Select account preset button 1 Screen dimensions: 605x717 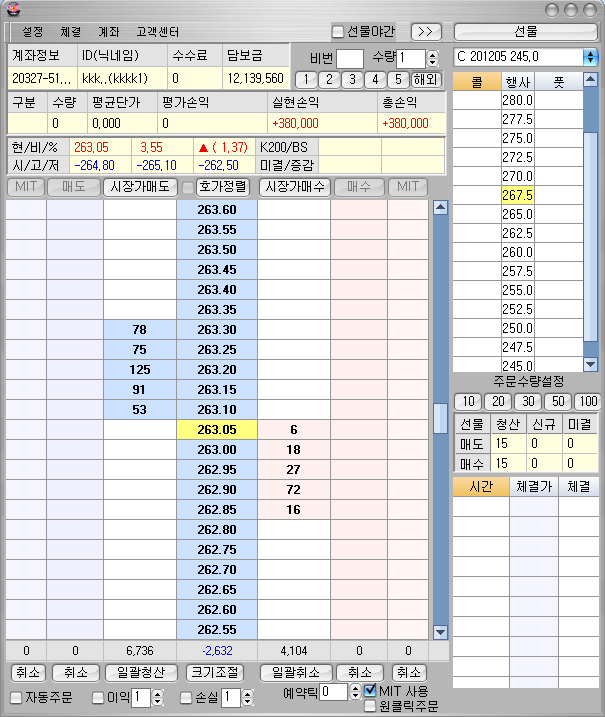click(306, 80)
